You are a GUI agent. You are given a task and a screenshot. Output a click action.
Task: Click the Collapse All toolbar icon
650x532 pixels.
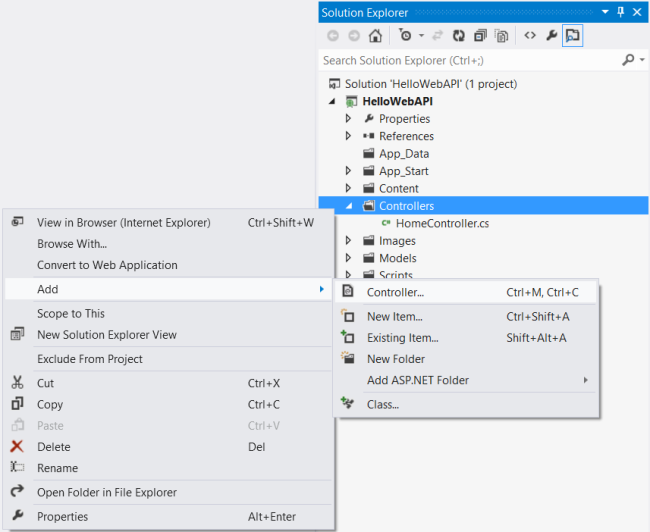point(480,36)
